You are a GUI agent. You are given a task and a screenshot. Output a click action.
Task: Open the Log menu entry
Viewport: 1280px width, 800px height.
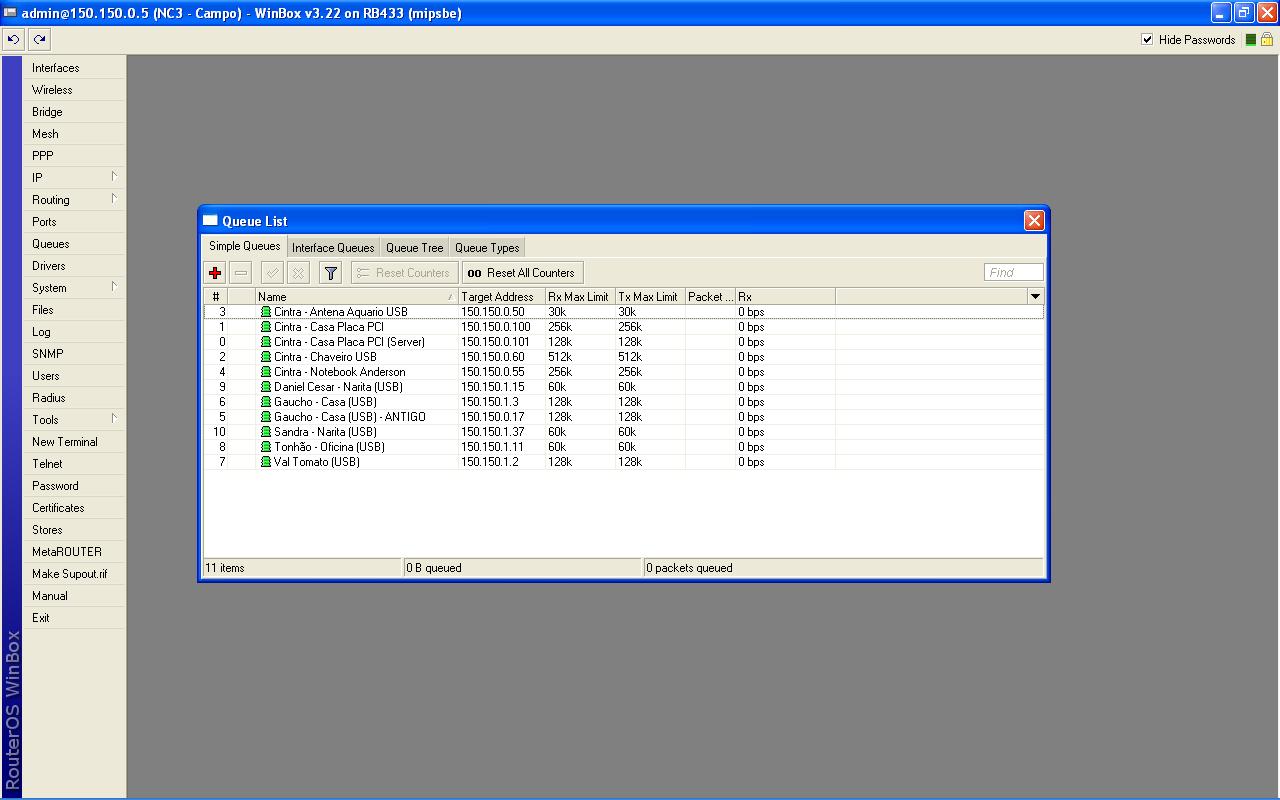[75, 332]
